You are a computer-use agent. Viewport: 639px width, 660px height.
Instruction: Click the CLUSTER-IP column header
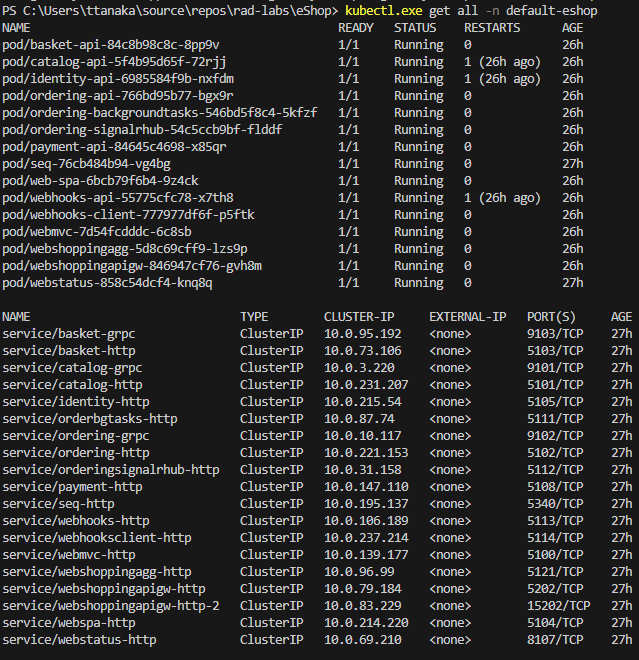point(359,317)
